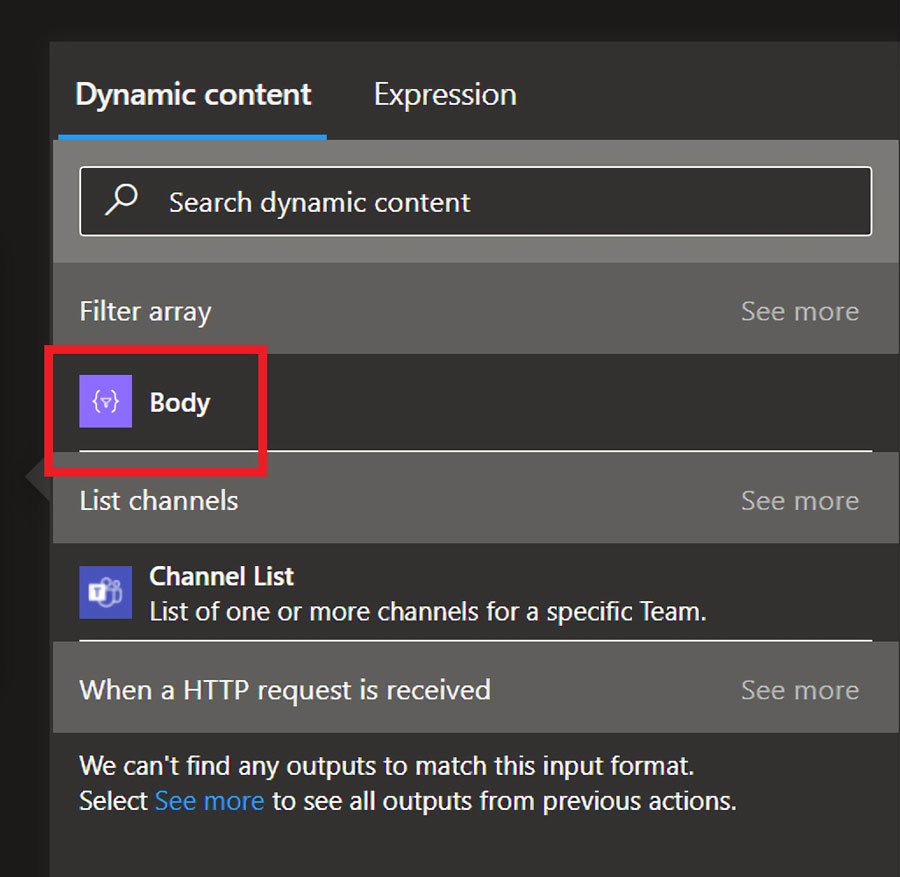
Task: Insert the Body output label
Action: coord(180,403)
